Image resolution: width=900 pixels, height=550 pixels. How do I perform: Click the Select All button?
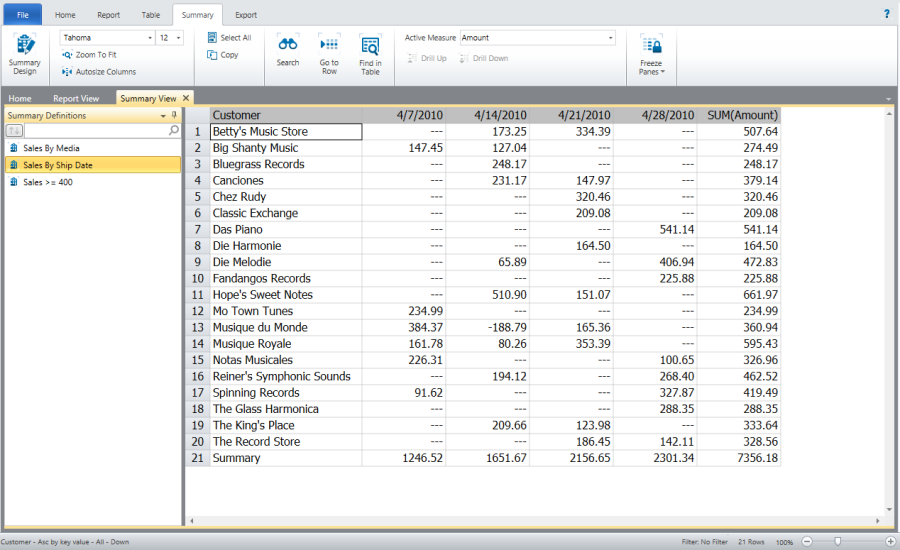coord(228,38)
